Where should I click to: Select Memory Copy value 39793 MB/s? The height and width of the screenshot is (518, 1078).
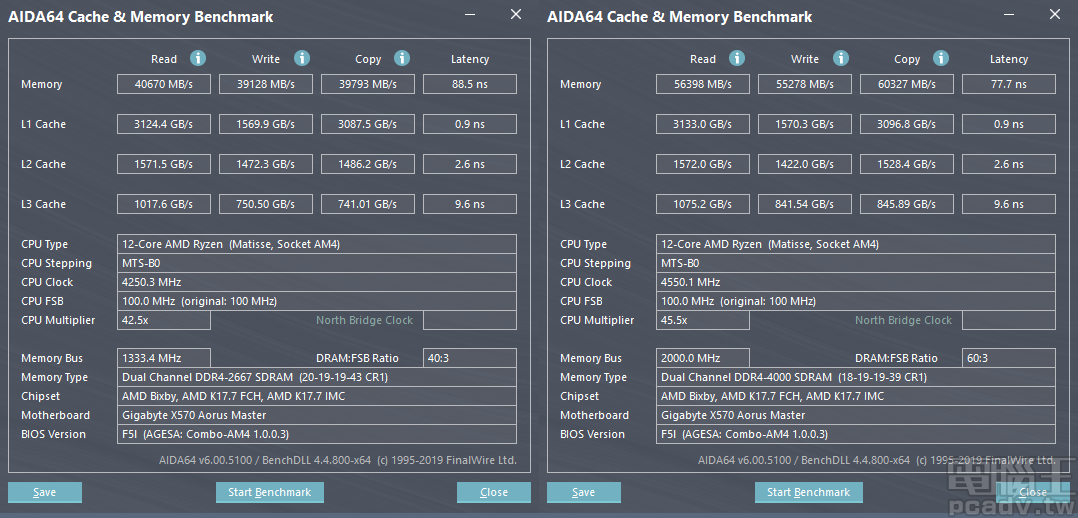point(368,85)
